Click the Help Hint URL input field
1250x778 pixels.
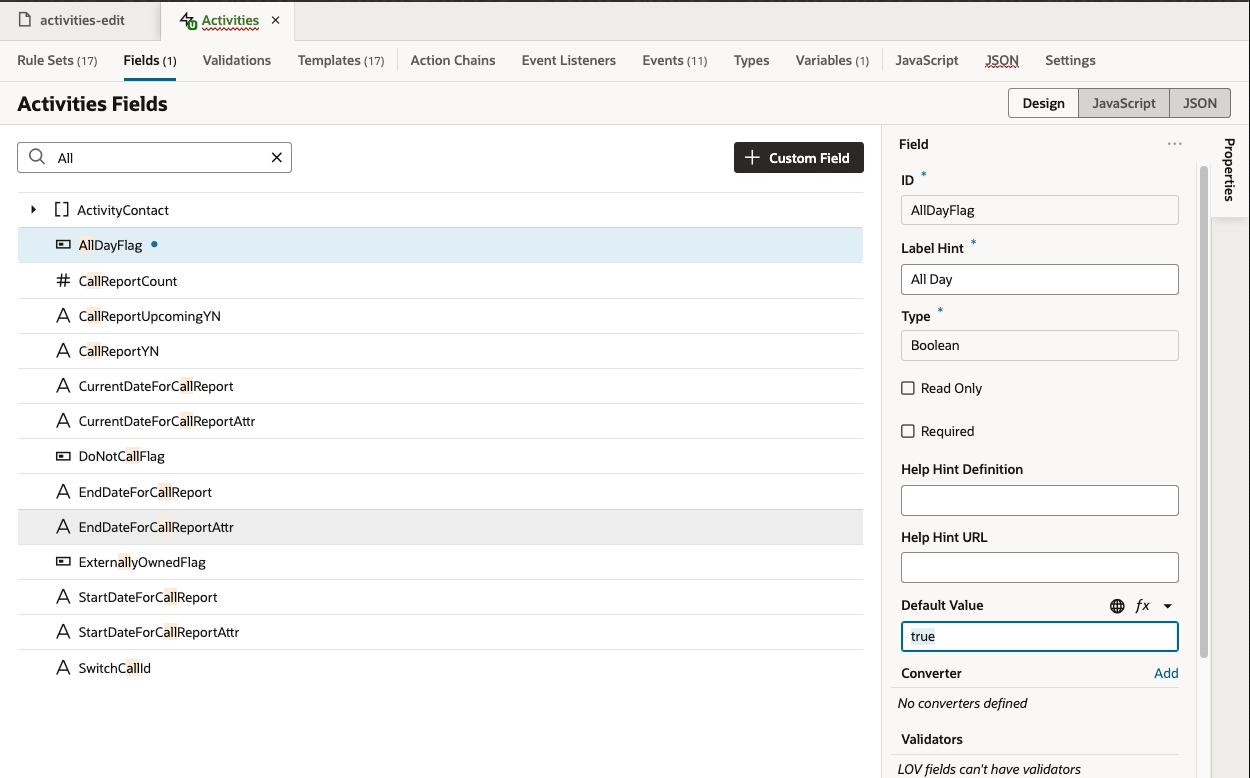(x=1039, y=567)
